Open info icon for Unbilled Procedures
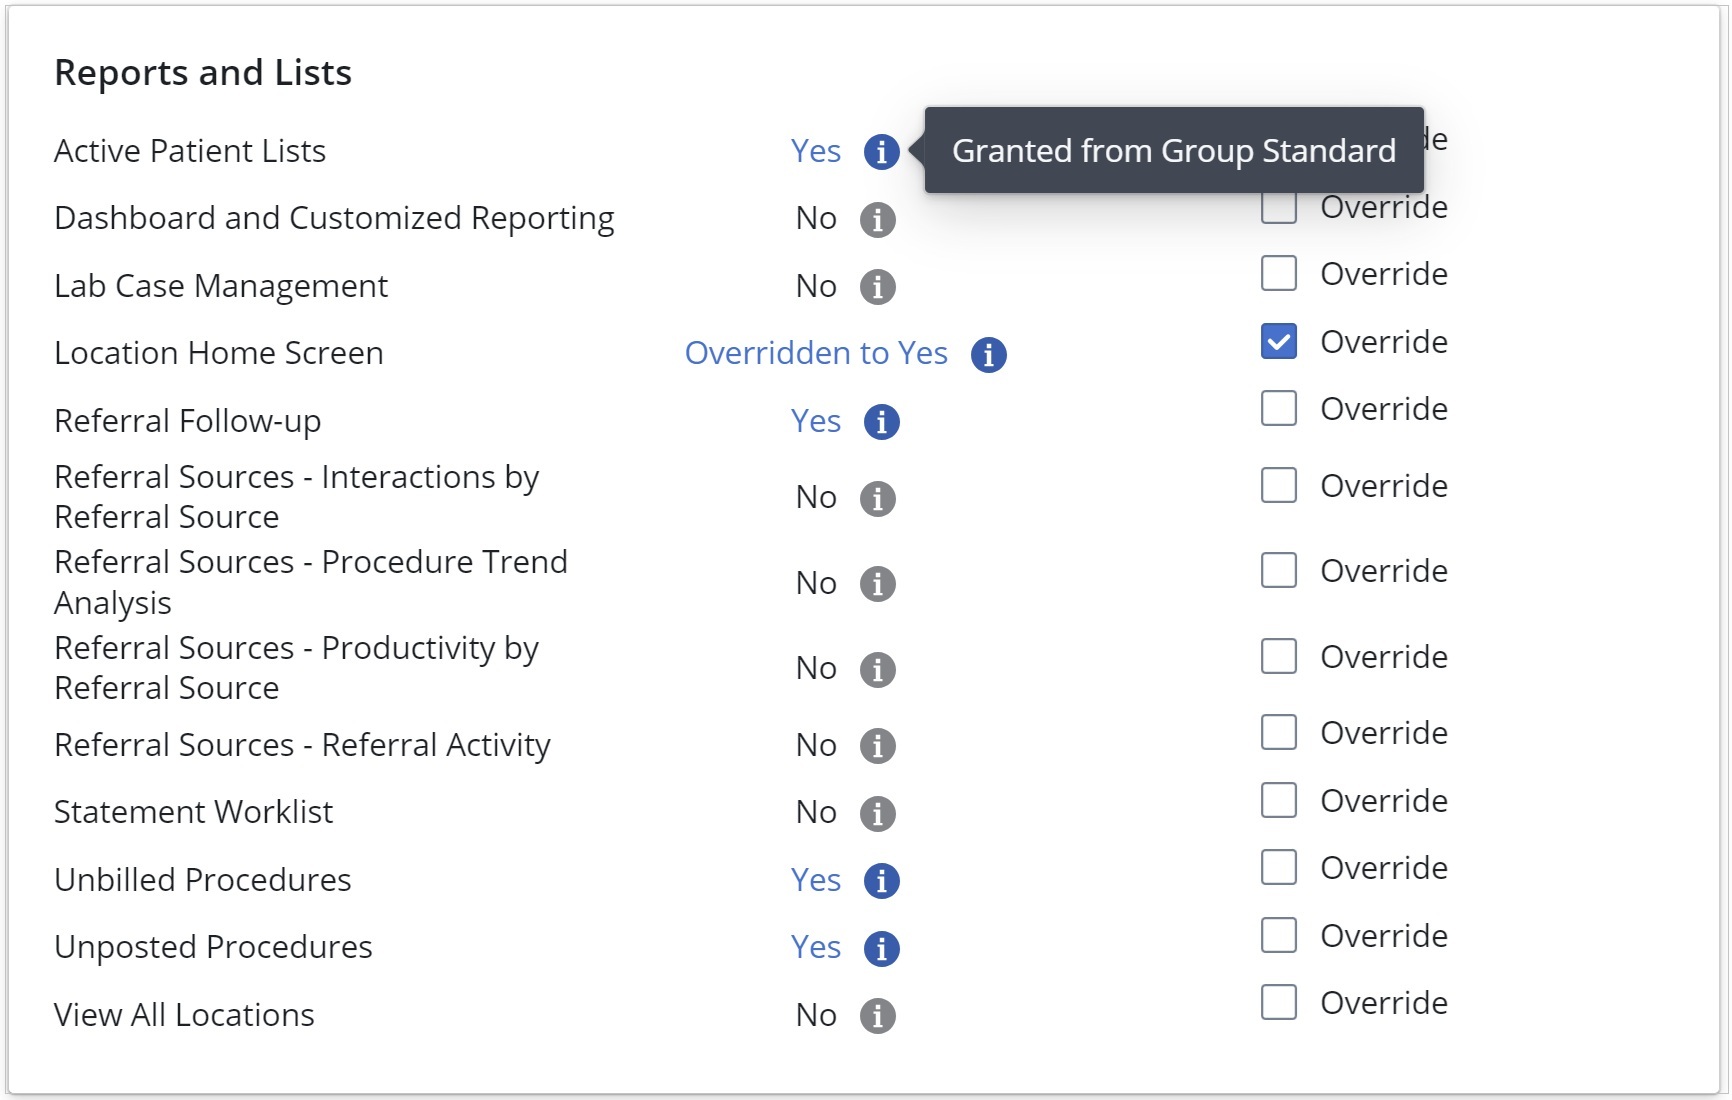Screen dimensions: 1732x1100 point(881,881)
